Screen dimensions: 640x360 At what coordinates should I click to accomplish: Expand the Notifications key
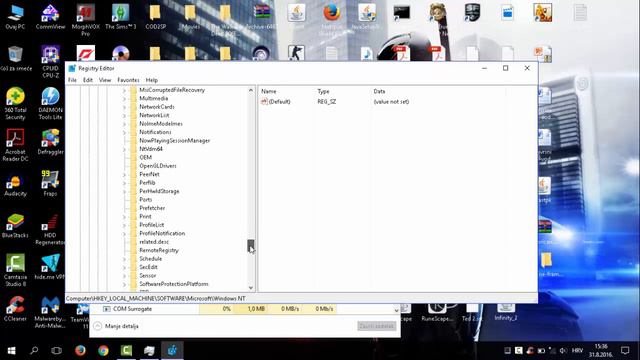point(124,132)
